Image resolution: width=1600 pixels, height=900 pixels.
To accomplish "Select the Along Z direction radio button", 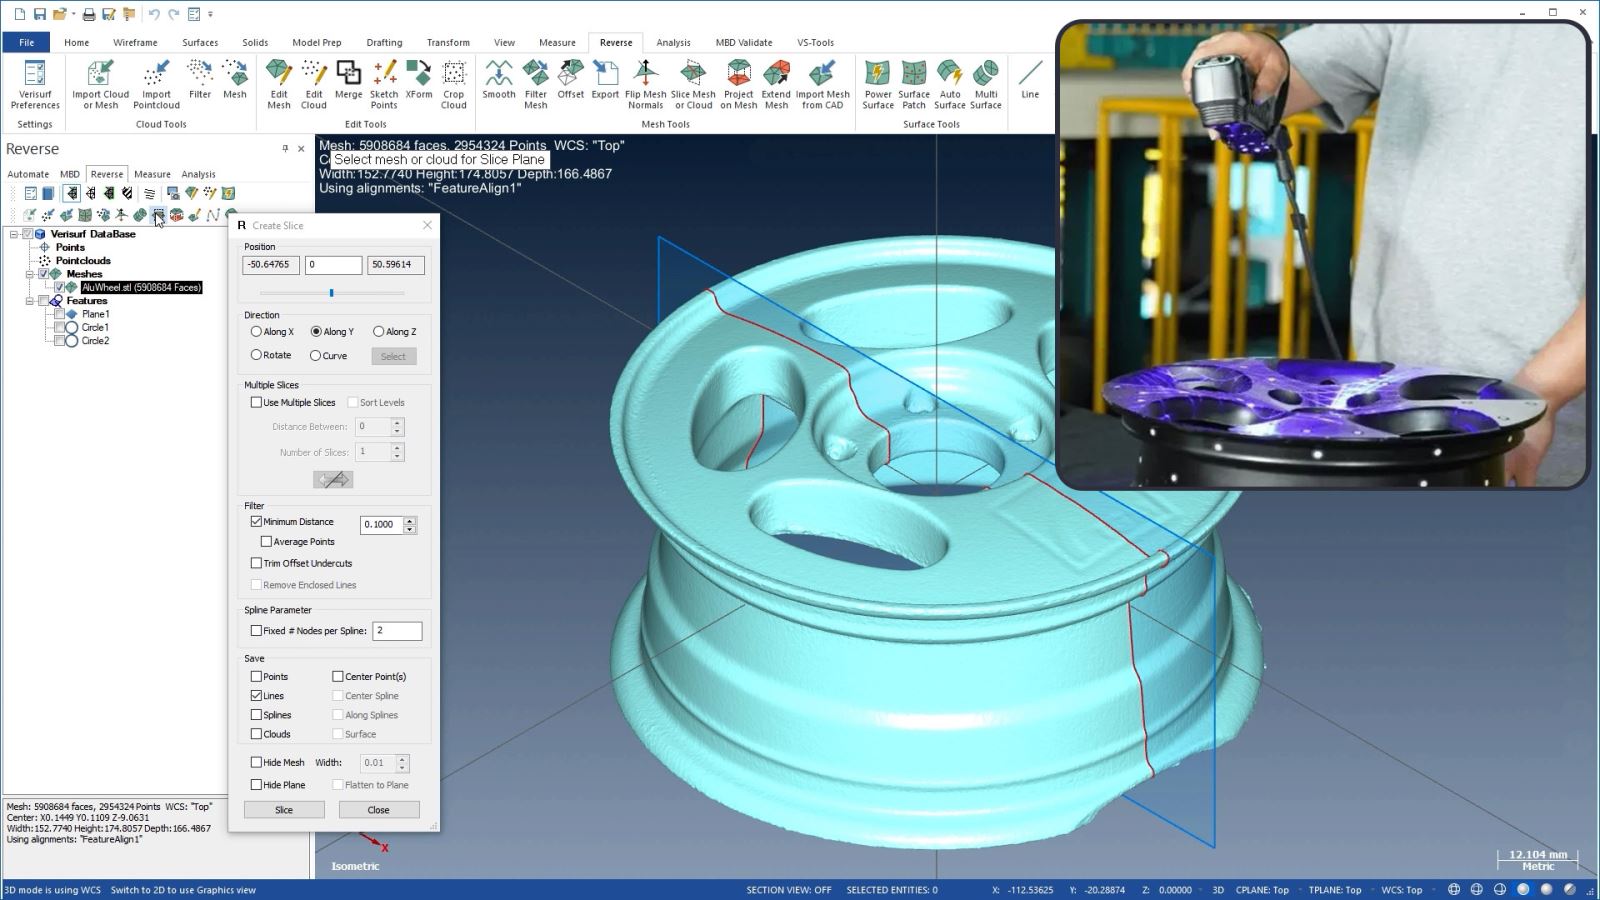I will (378, 332).
